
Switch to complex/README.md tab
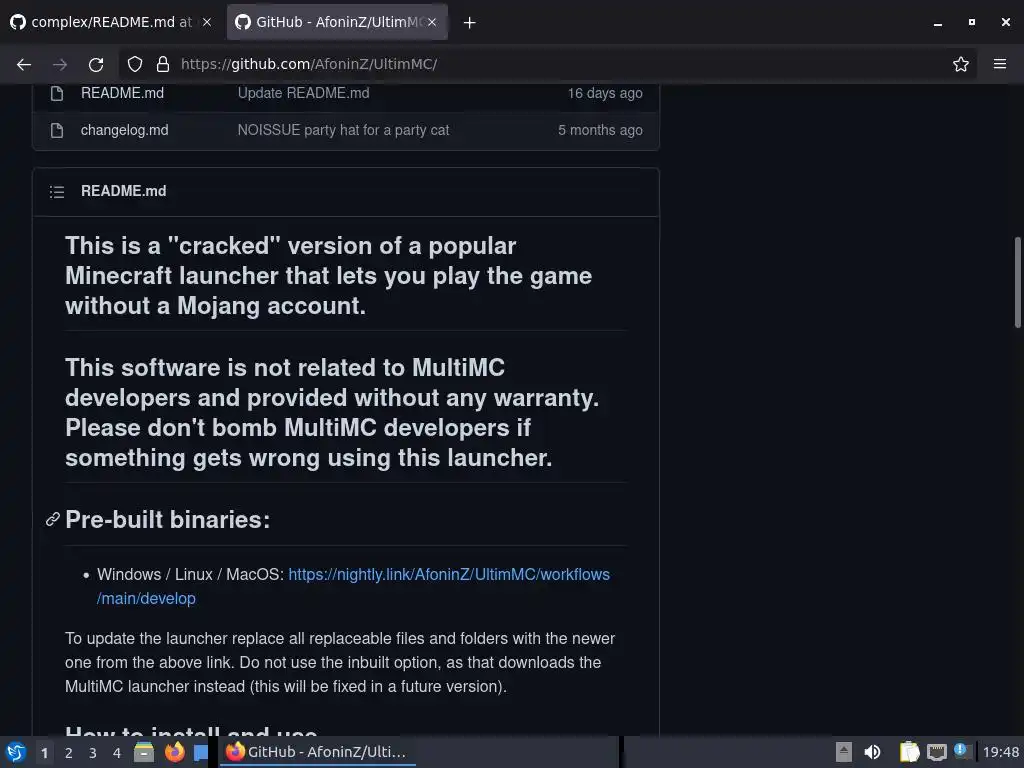111,22
